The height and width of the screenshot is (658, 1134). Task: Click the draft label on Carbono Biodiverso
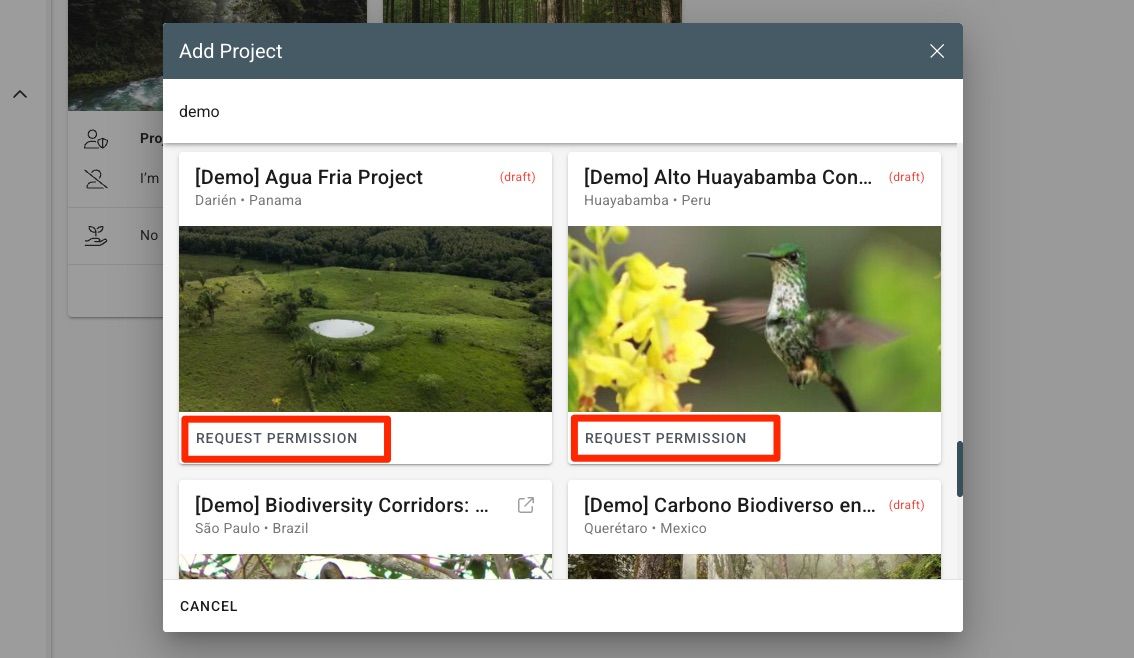pyautogui.click(x=906, y=505)
